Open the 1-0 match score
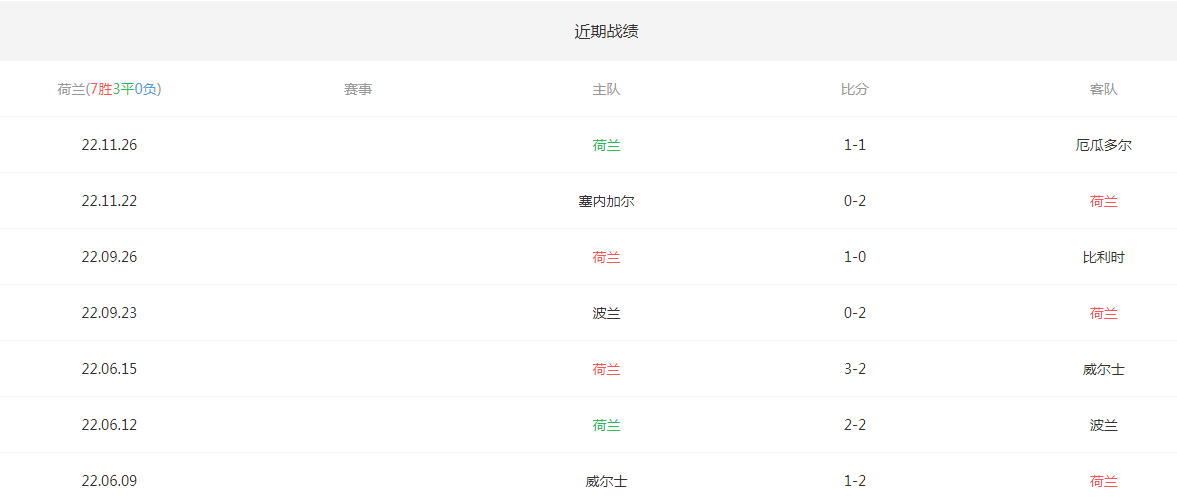This screenshot has width=1177, height=501. coord(855,257)
